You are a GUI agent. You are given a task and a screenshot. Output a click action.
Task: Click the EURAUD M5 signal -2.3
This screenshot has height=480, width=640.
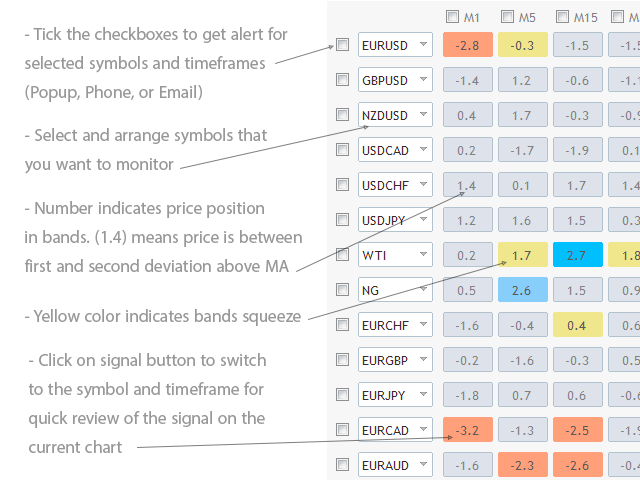(521, 465)
